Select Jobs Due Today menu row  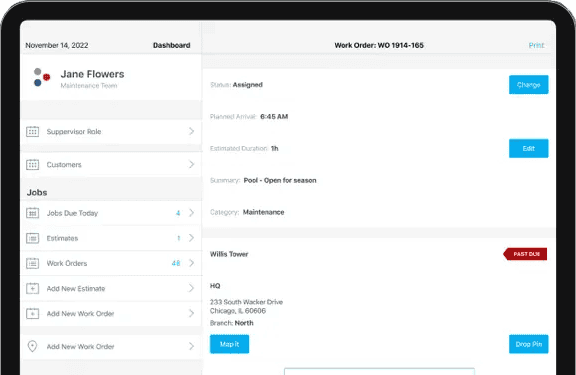pyautogui.click(x=111, y=213)
